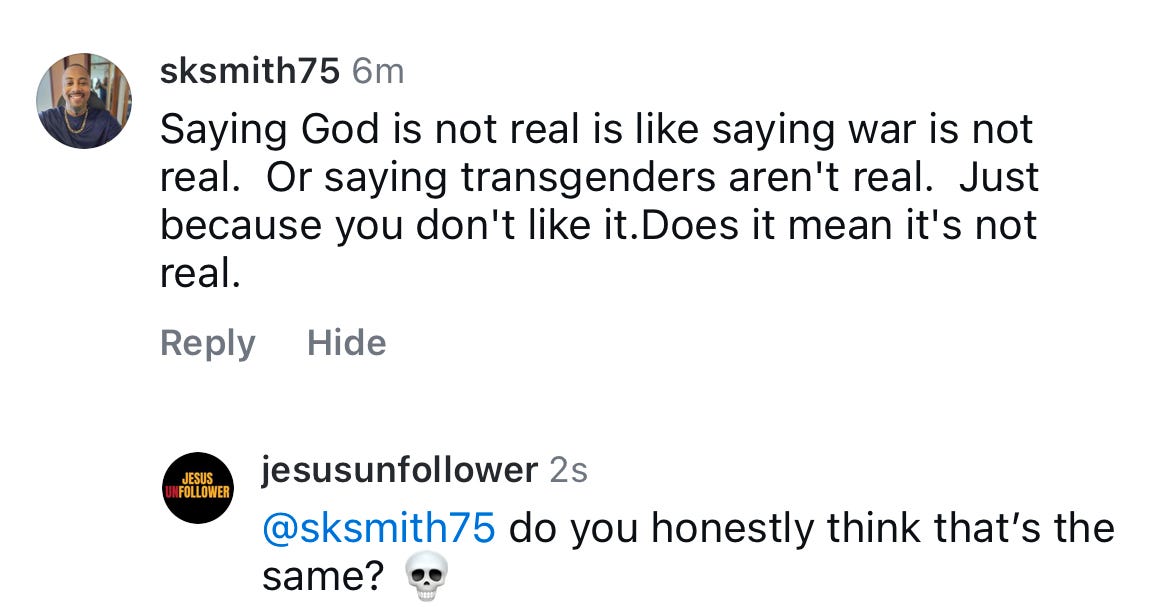The image size is (1149, 607).
Task: Click the blue @sksmith75 mention
Action: coord(377,527)
